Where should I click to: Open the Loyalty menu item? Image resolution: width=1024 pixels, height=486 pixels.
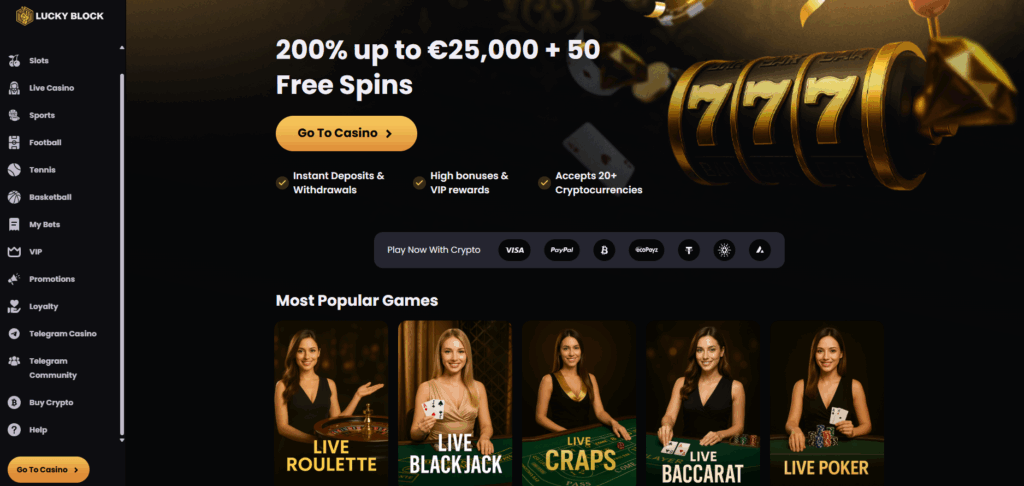tap(44, 306)
